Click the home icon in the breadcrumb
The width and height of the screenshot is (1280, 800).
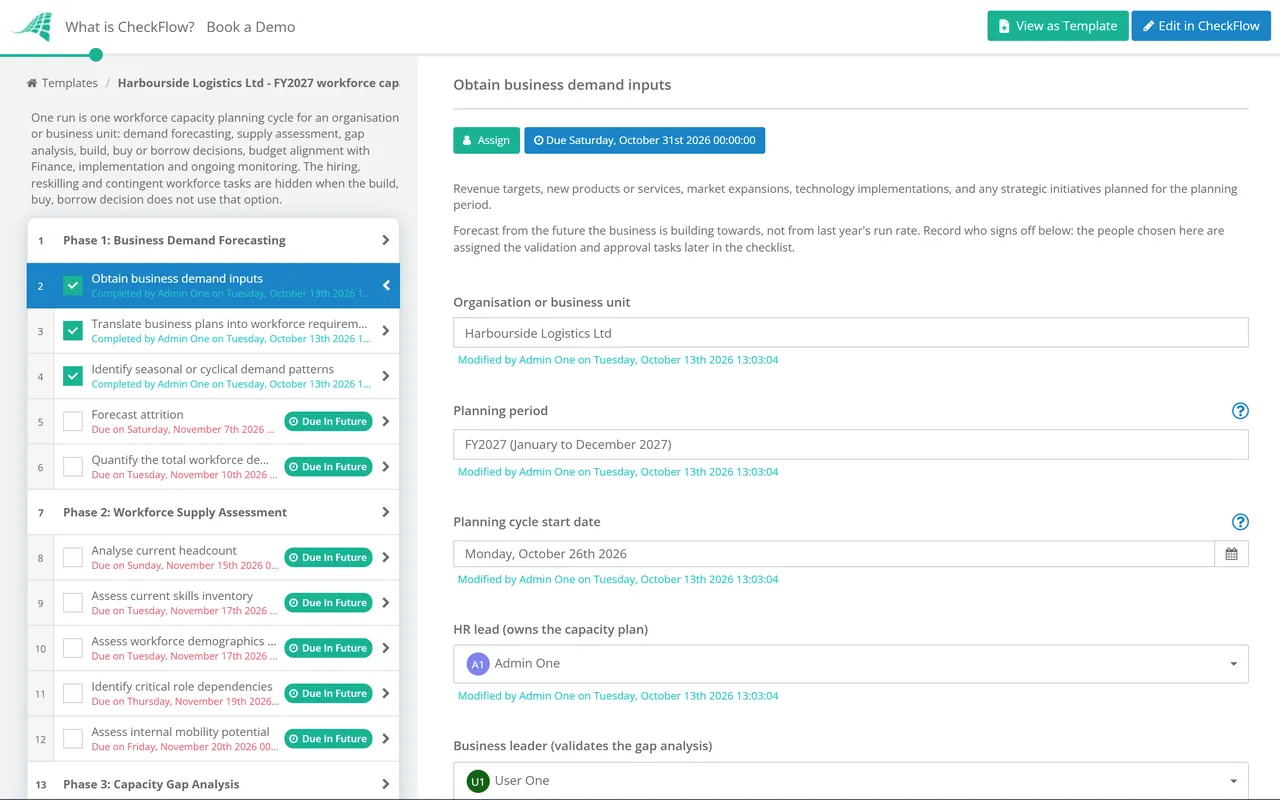(x=32, y=83)
